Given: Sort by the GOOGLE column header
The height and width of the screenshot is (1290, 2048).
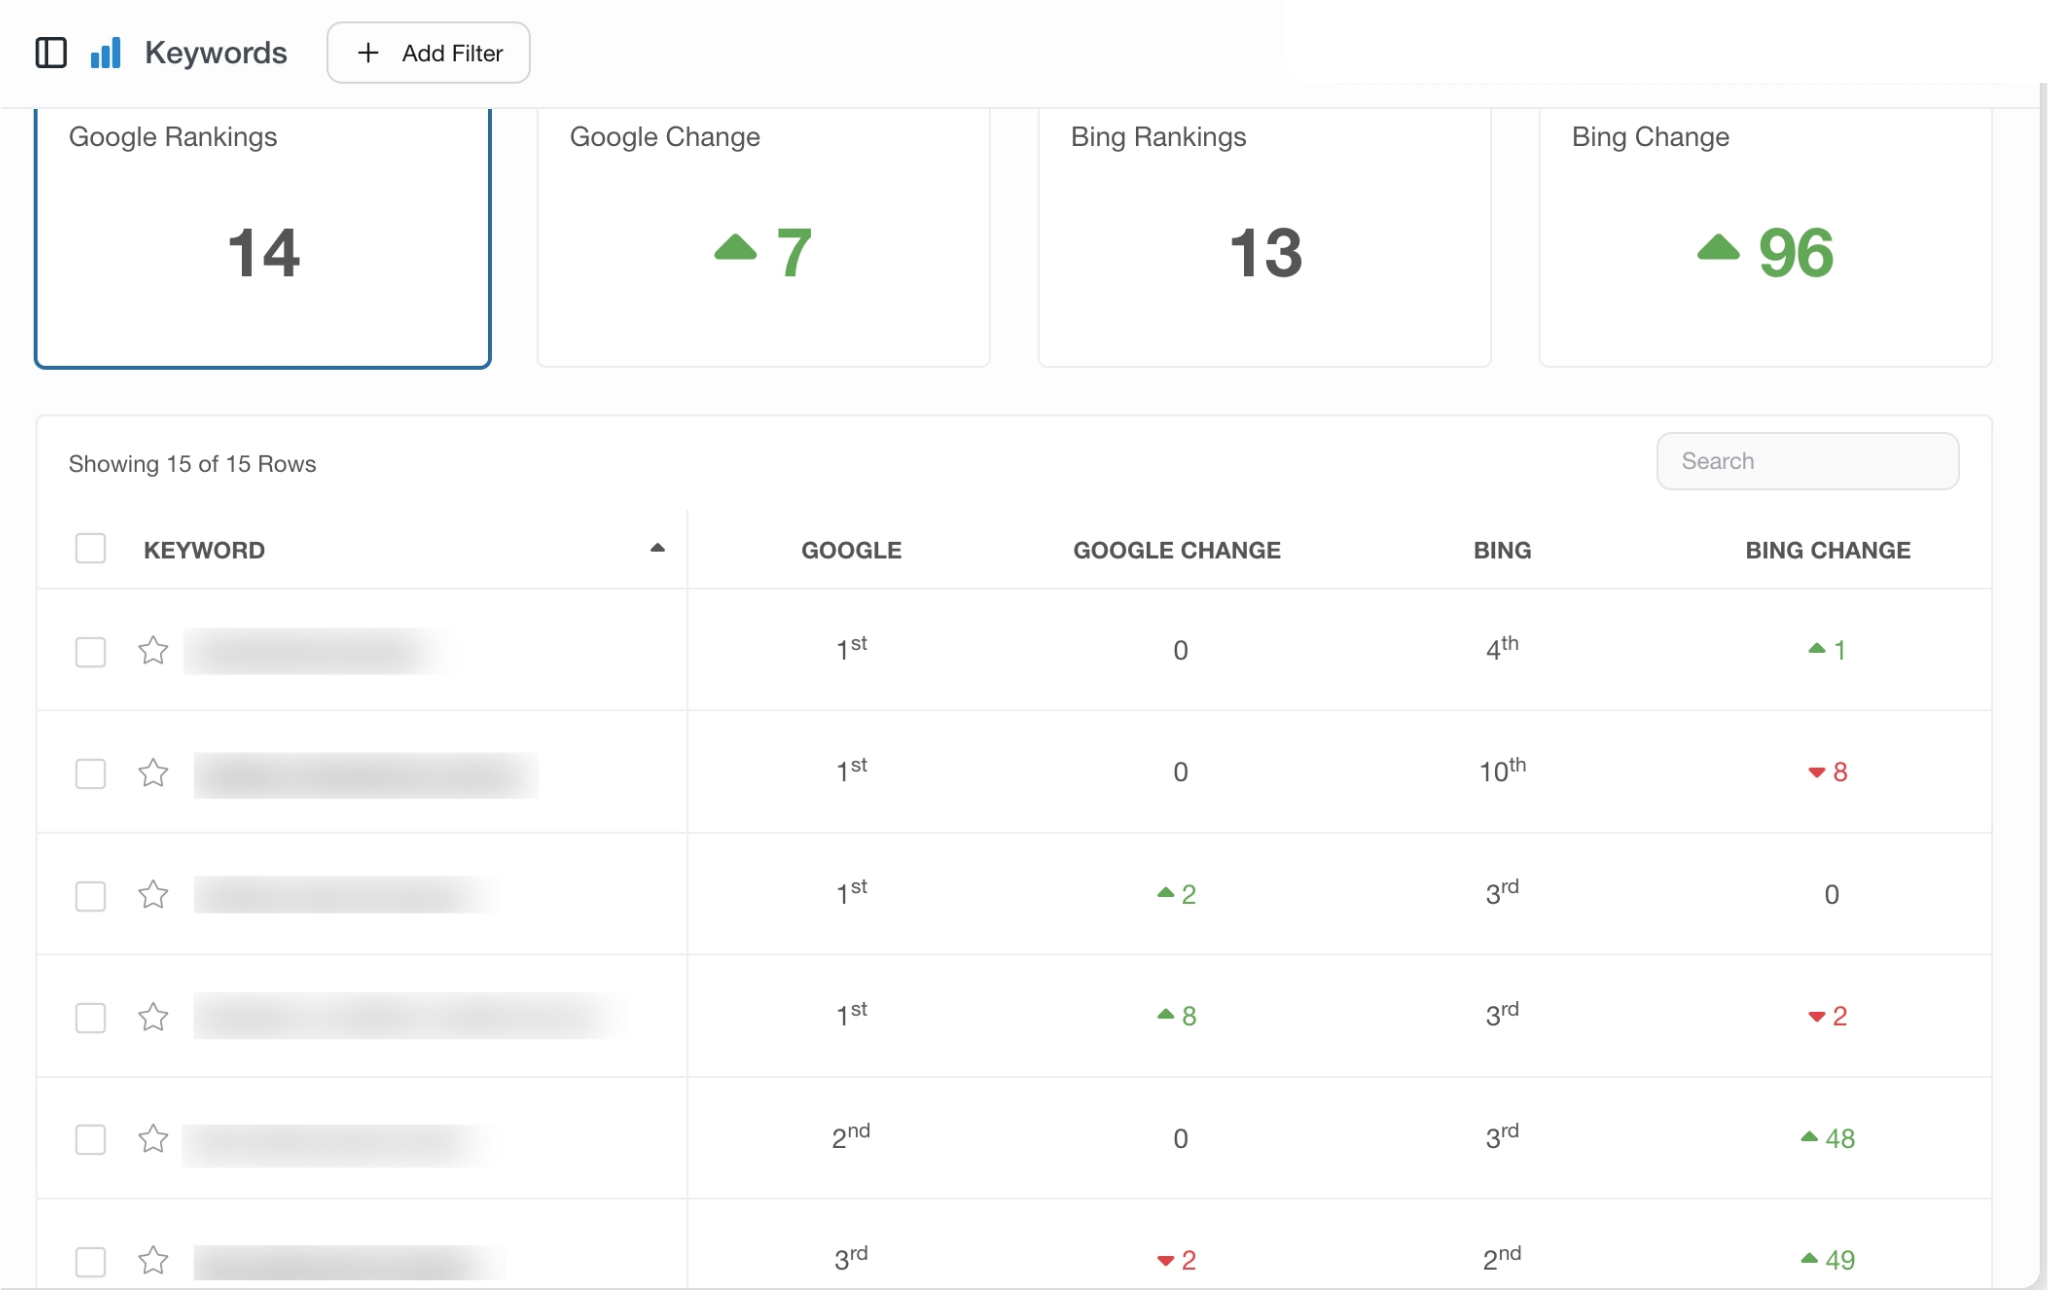Looking at the screenshot, I should pos(851,550).
